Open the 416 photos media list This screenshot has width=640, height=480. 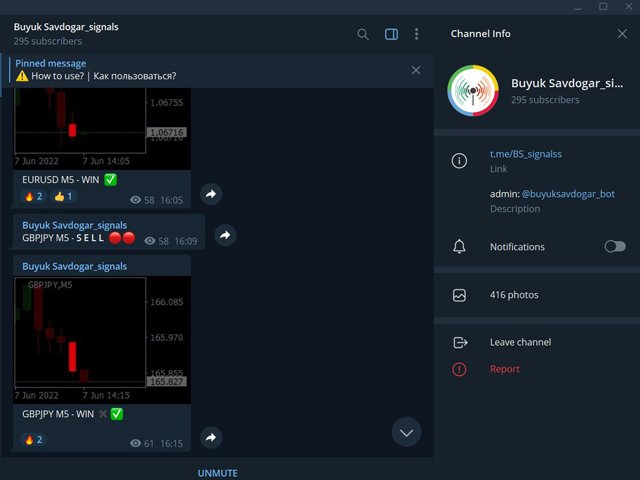coord(537,295)
